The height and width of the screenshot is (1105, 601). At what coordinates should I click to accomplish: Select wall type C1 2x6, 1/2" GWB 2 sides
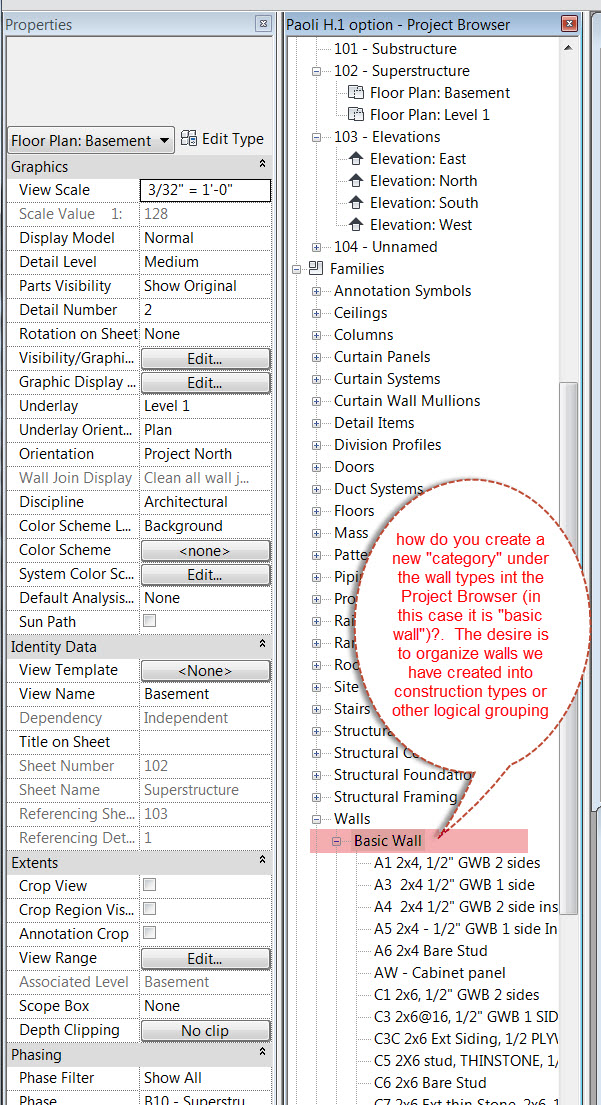point(457,994)
